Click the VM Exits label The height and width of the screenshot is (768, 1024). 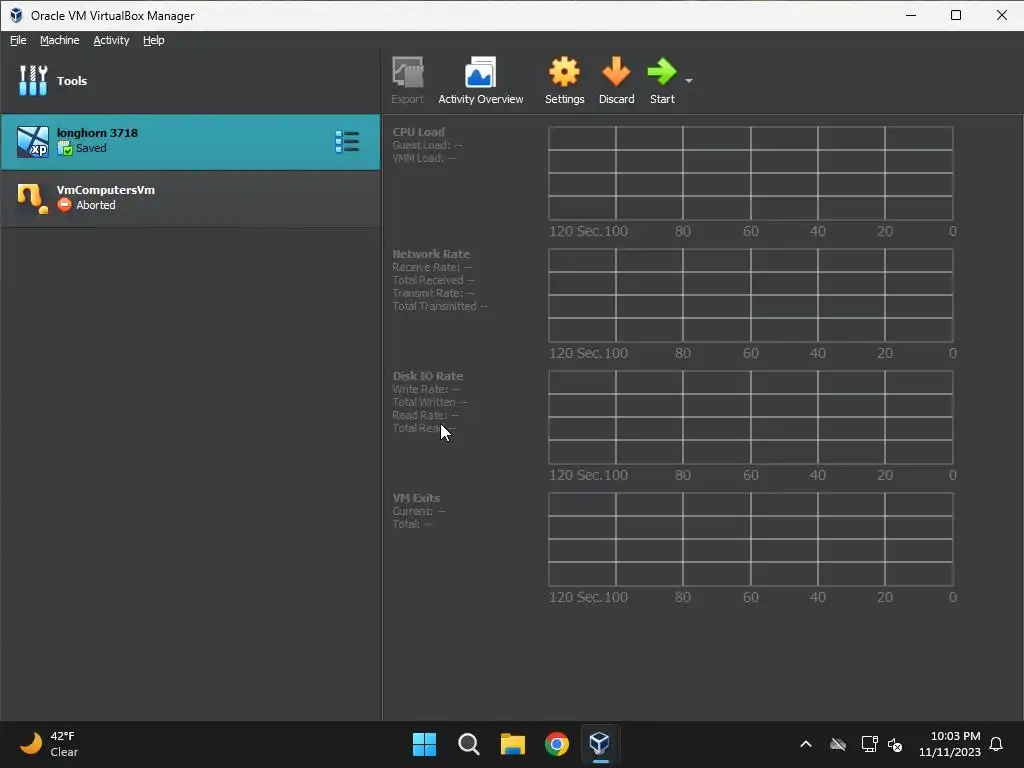click(416, 498)
